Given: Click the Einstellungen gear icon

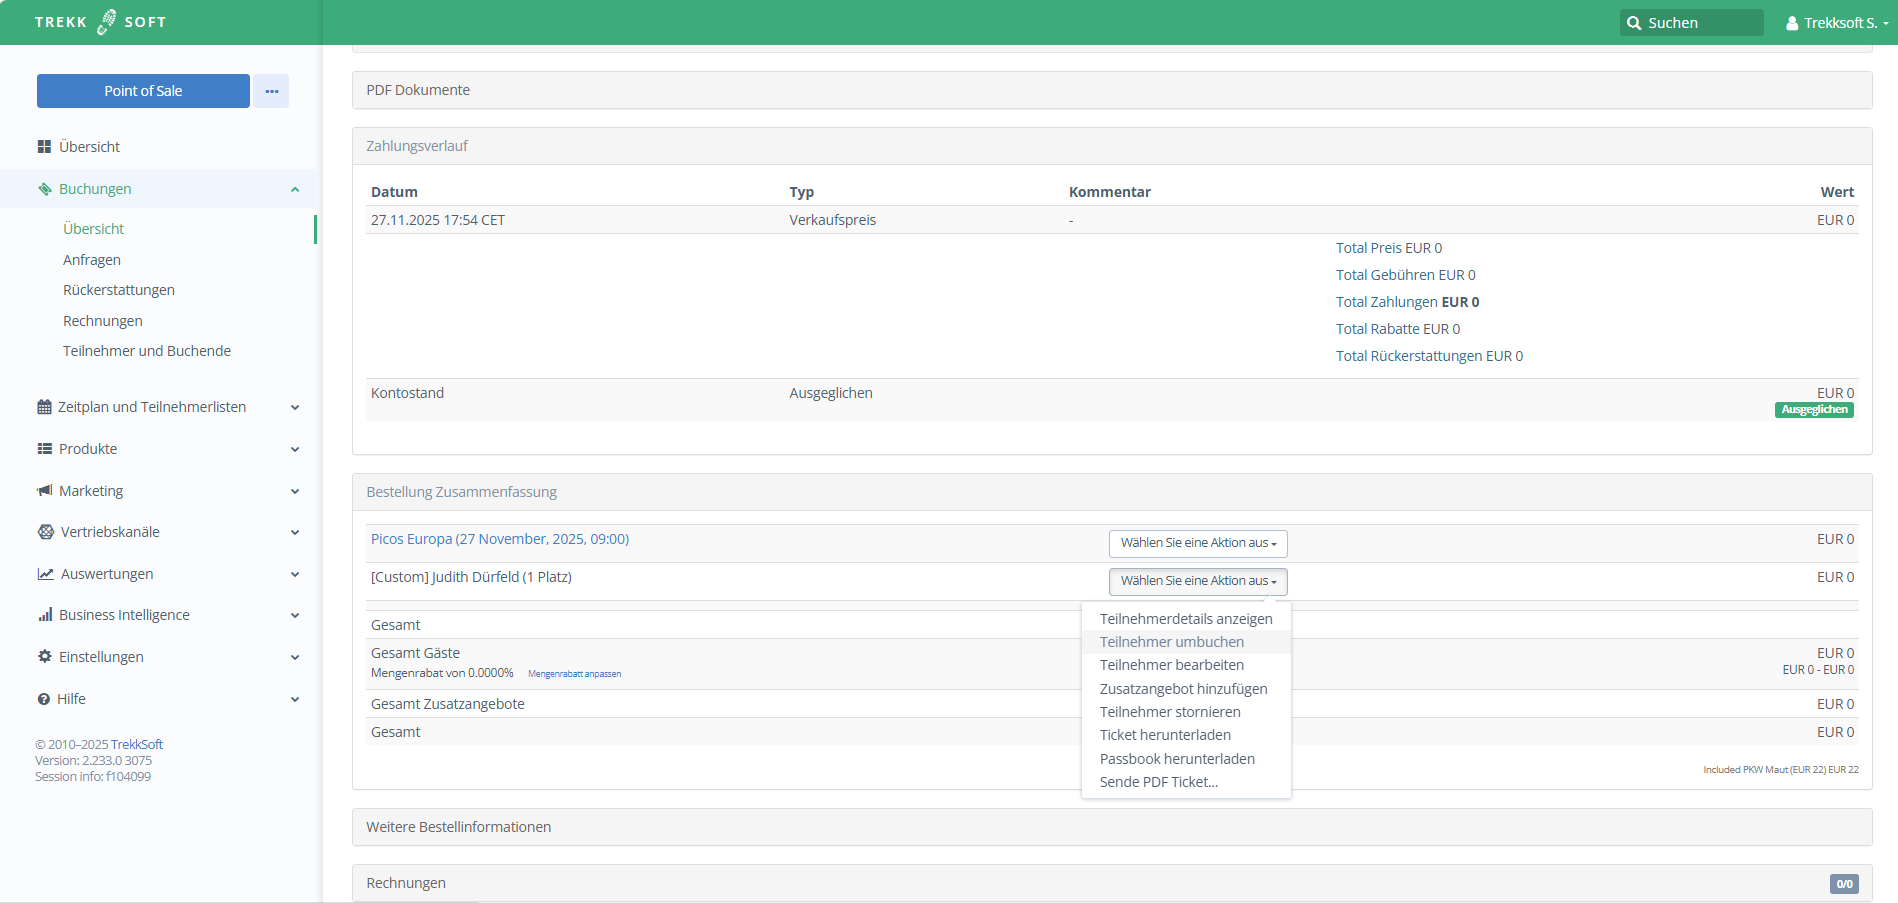Looking at the screenshot, I should tap(44, 657).
